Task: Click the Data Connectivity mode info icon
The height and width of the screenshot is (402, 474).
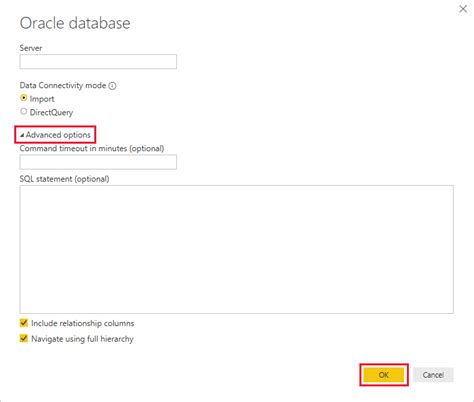Action: pos(113,86)
